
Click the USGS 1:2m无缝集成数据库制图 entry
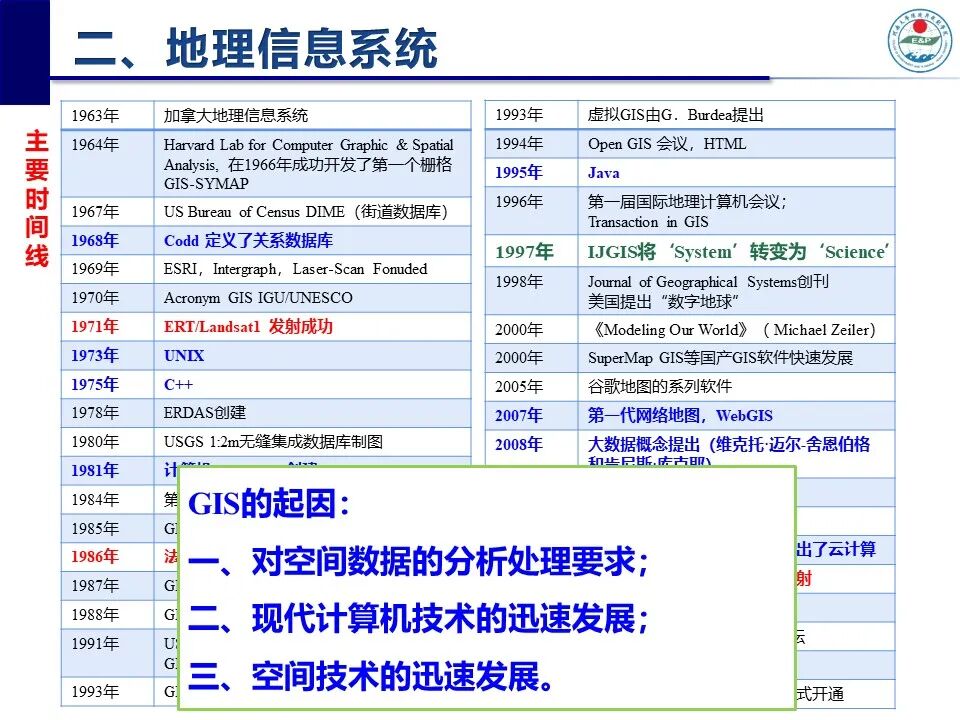point(312,441)
